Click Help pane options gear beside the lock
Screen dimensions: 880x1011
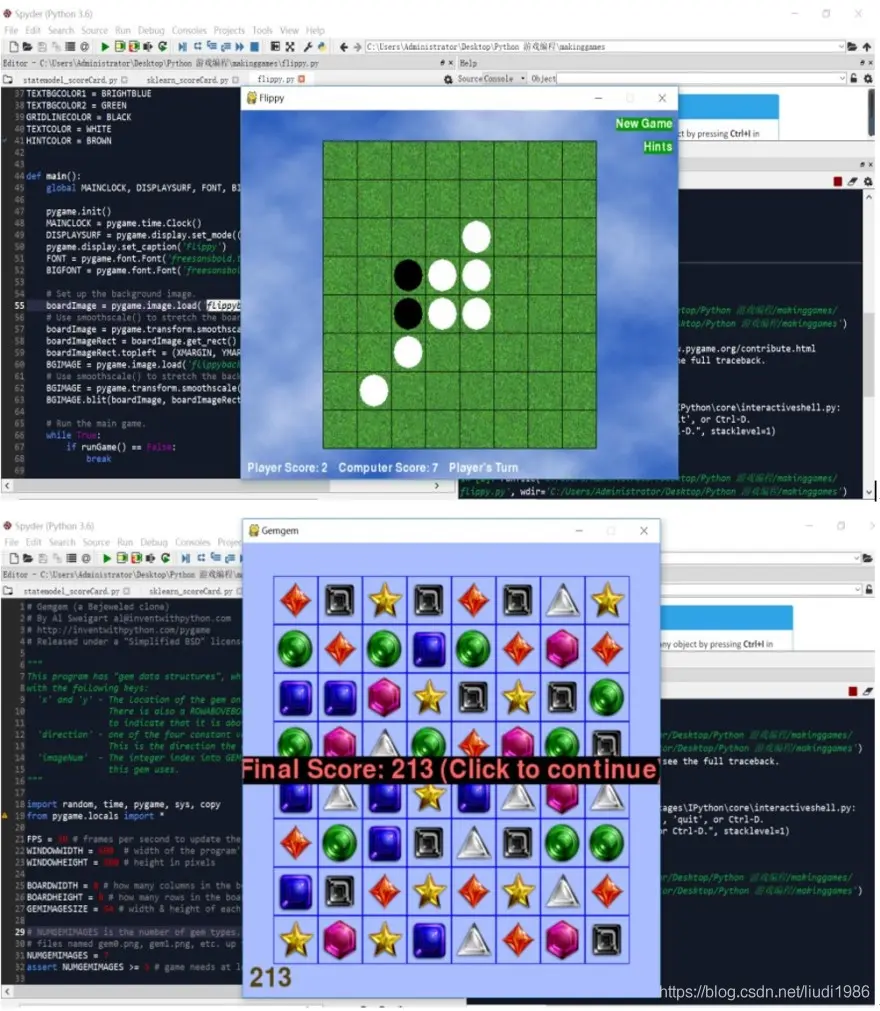[868, 79]
